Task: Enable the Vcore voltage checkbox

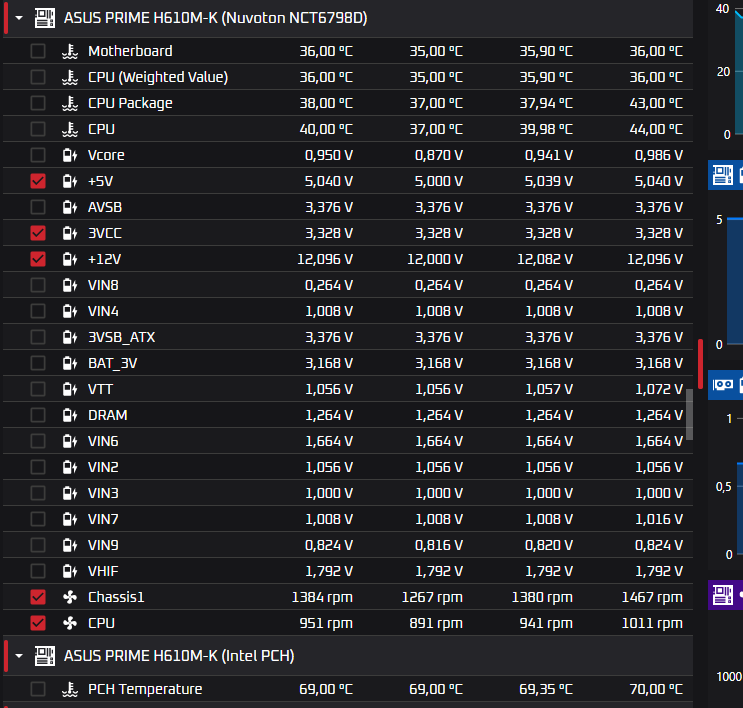Action: pos(38,155)
